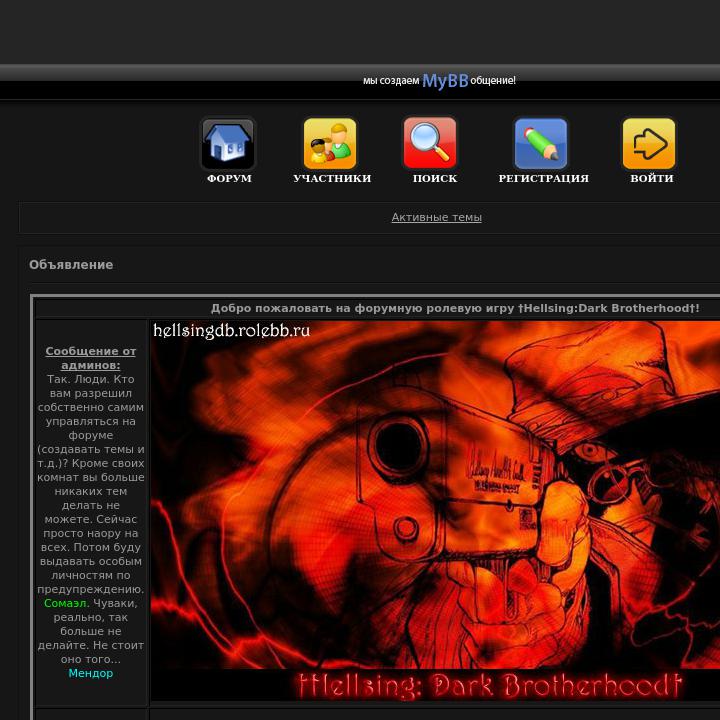Select the cyan Мендор name
Screen dimensions: 720x720
point(90,673)
